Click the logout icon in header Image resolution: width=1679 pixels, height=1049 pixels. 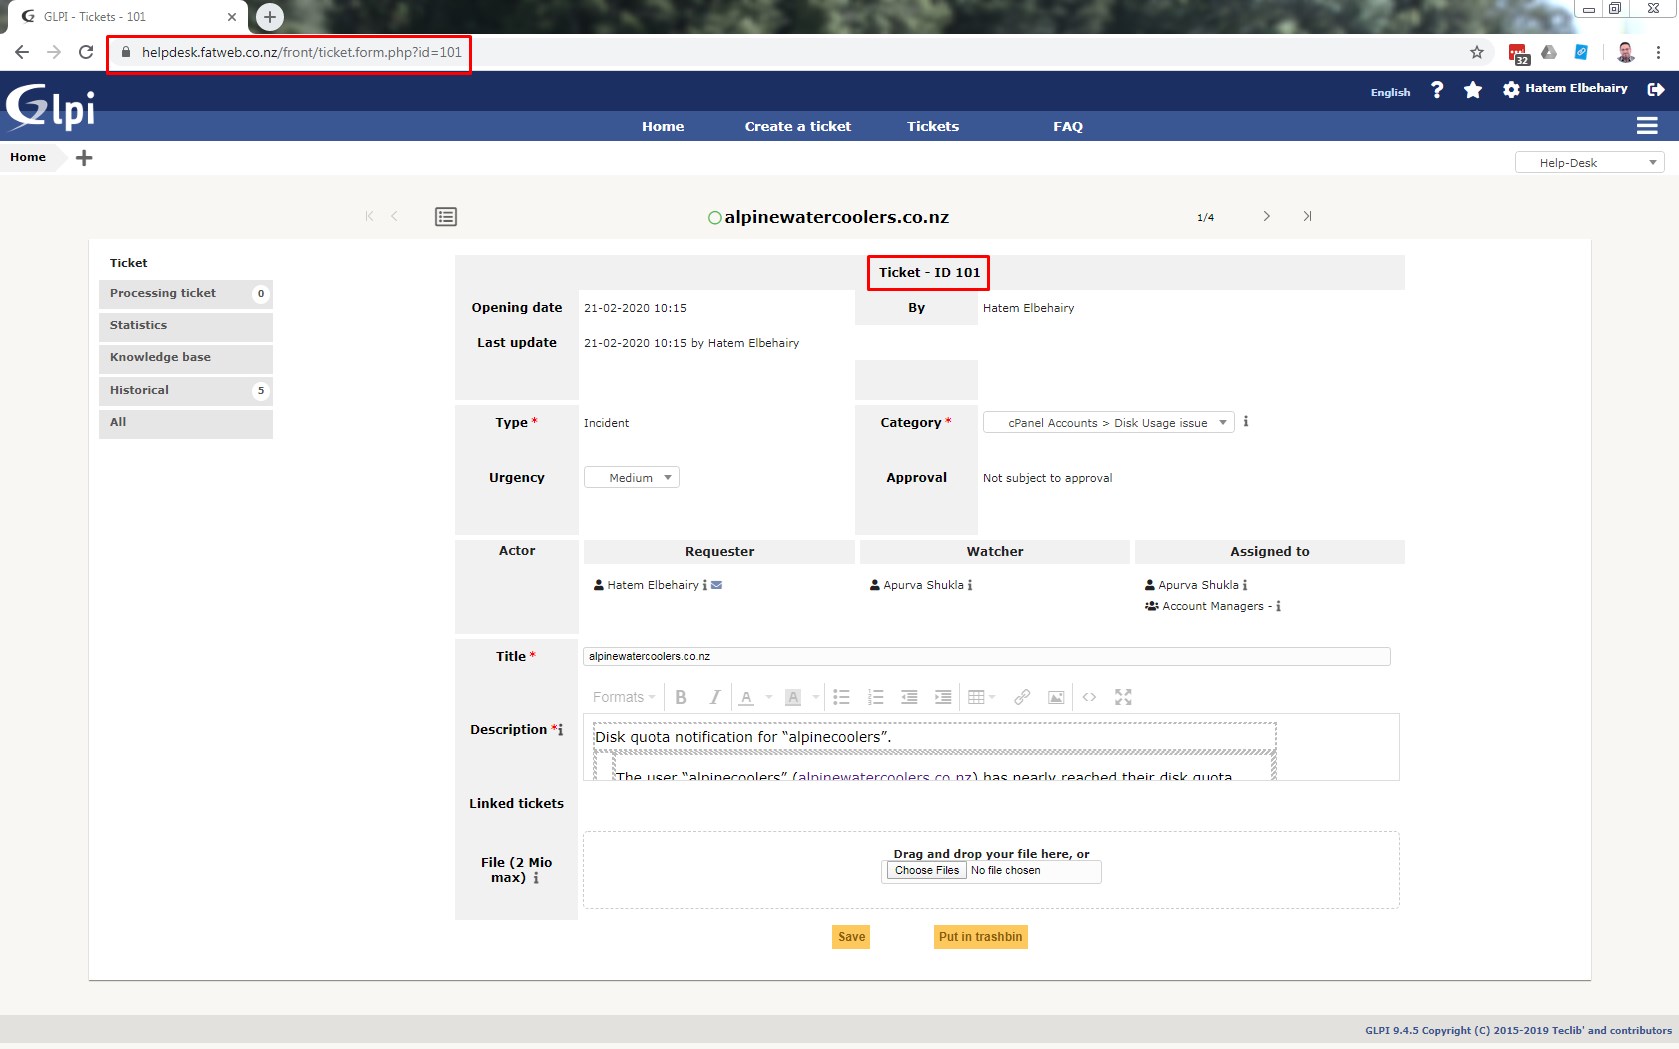(x=1656, y=89)
